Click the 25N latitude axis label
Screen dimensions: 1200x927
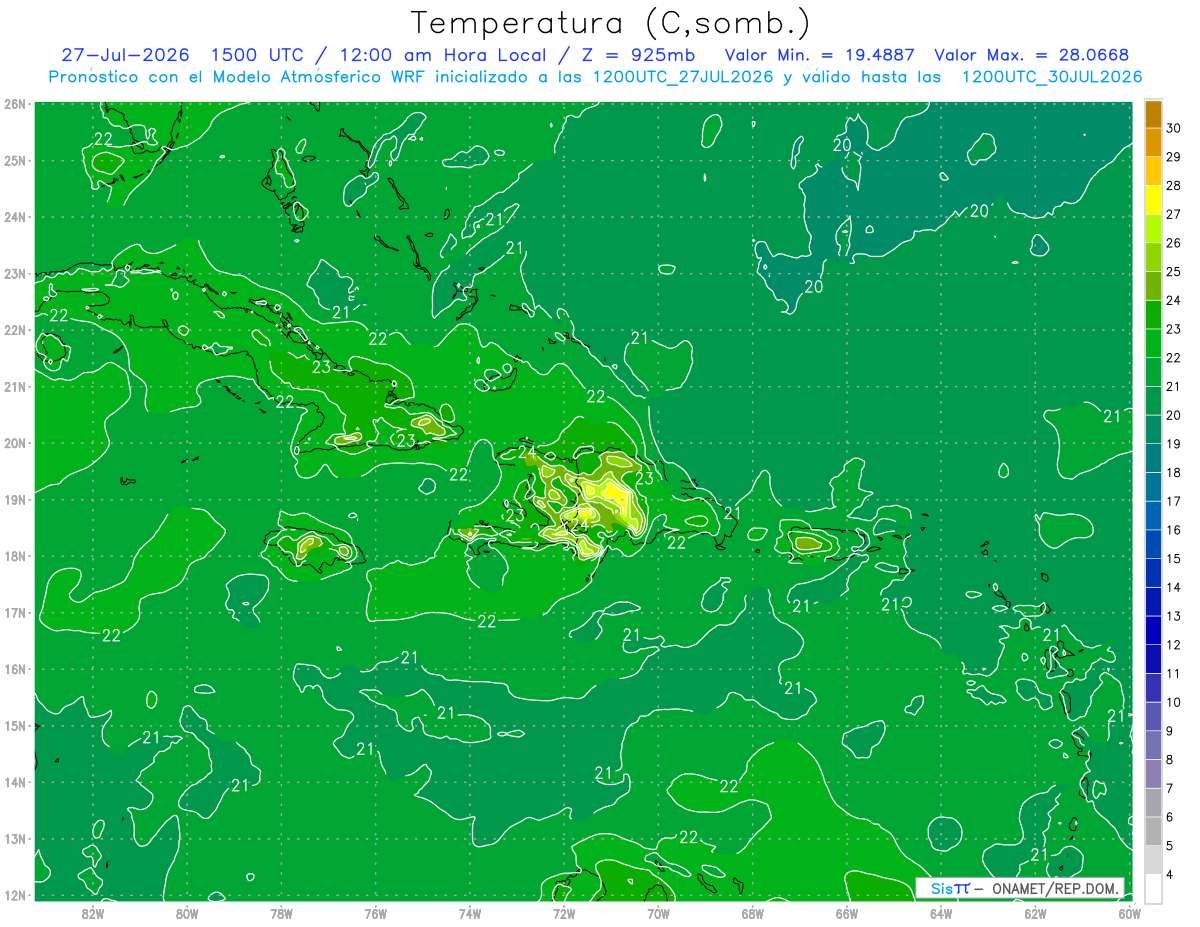coord(15,160)
